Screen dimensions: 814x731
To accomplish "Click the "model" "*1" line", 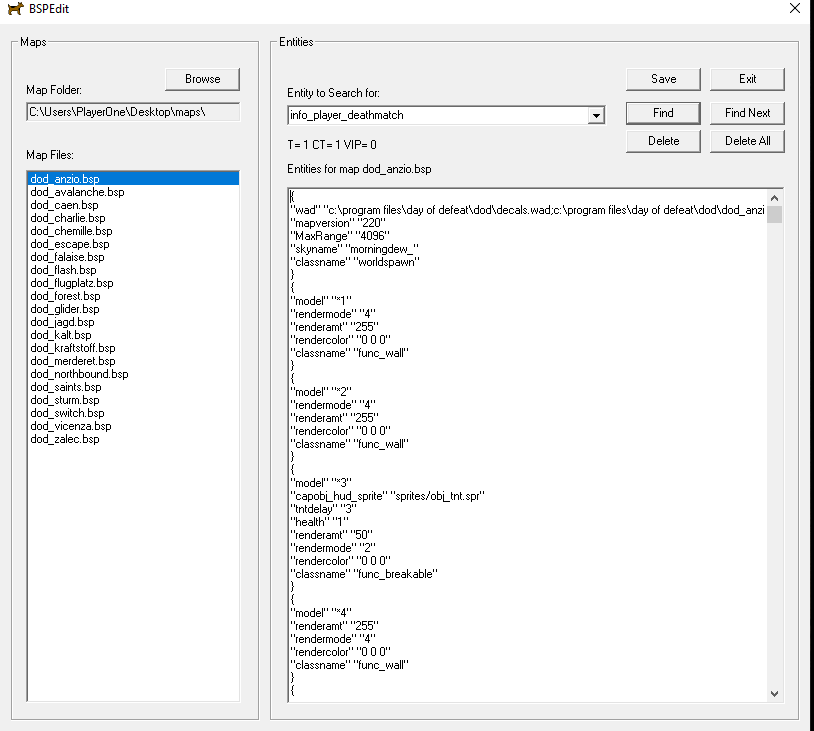I will pyautogui.click(x=321, y=301).
